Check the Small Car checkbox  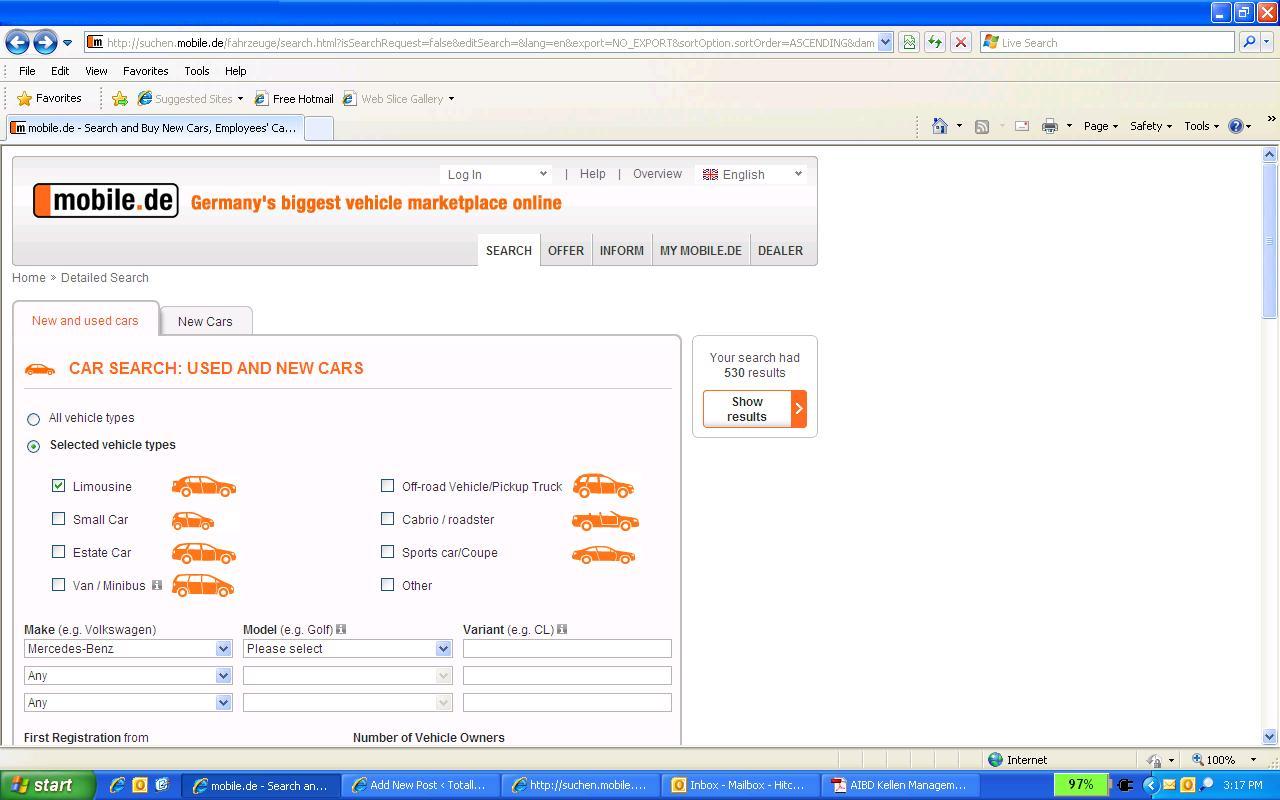pos(58,519)
